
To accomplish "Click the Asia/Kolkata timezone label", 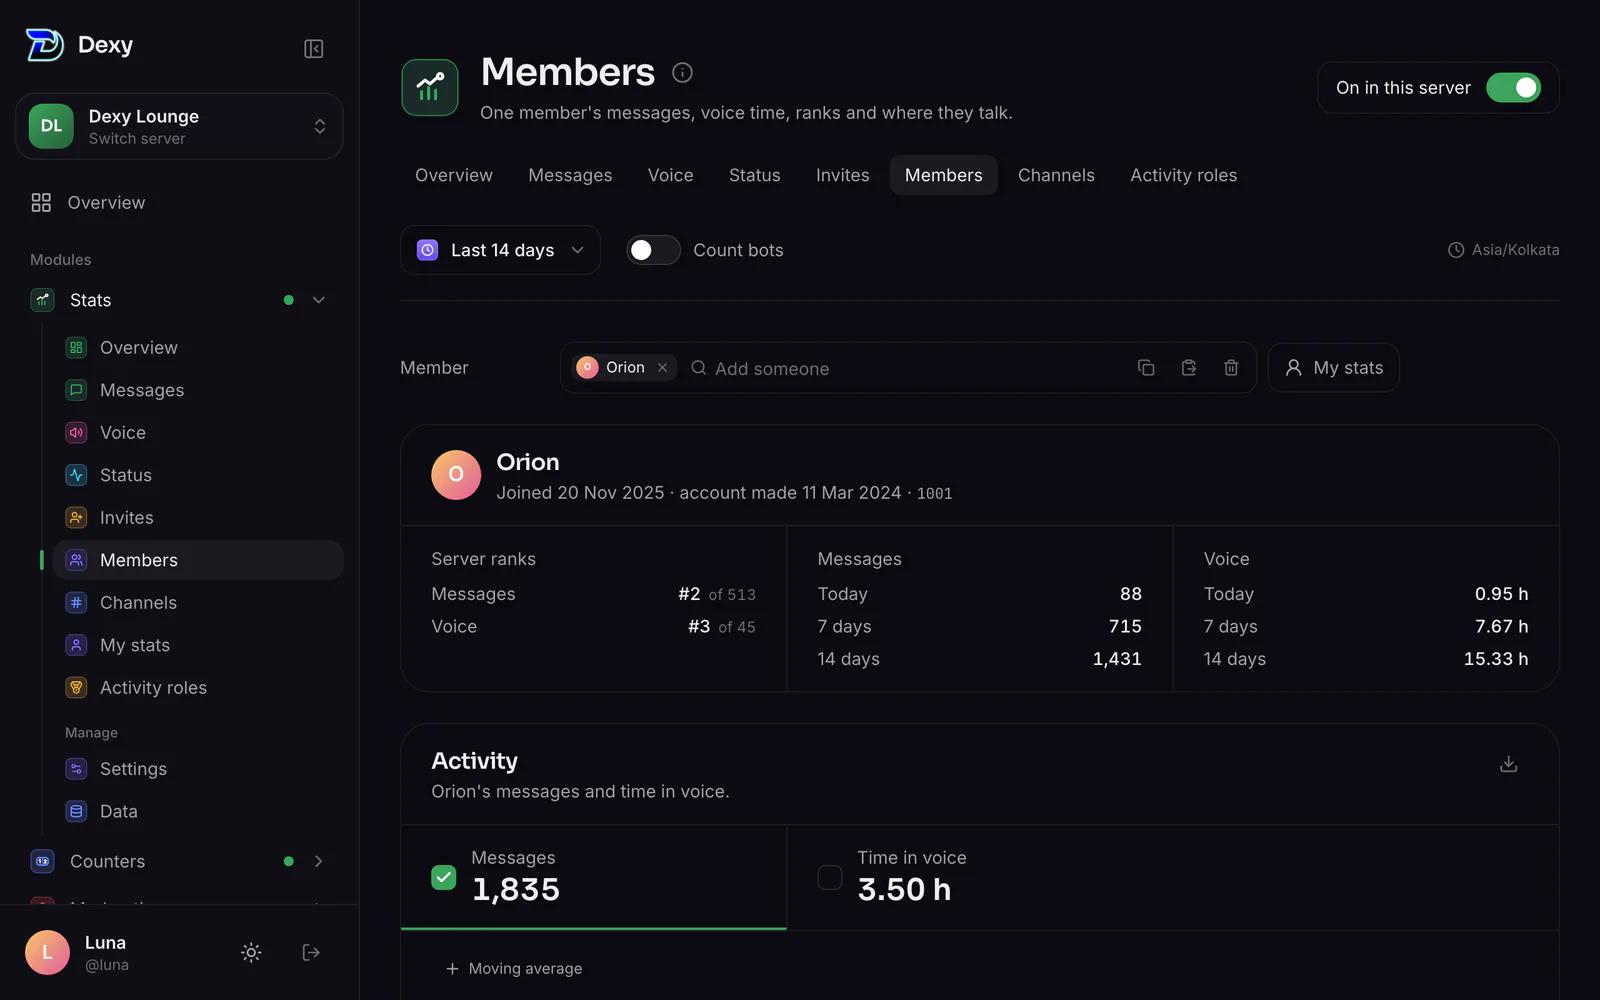I will click(x=1504, y=250).
